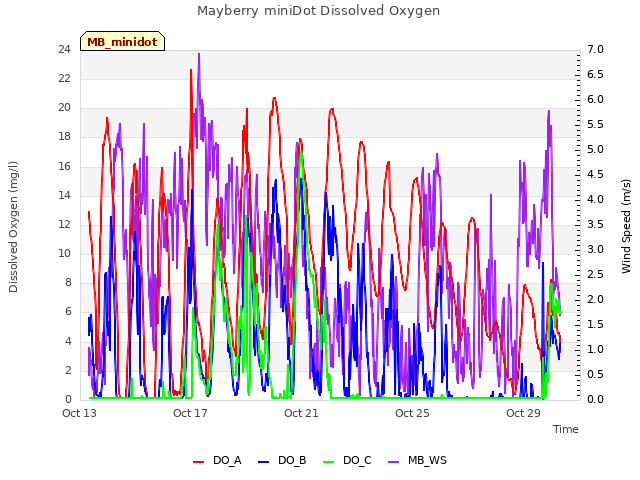
Task: Click the 6.5 value on right axis
Action: tap(596, 74)
